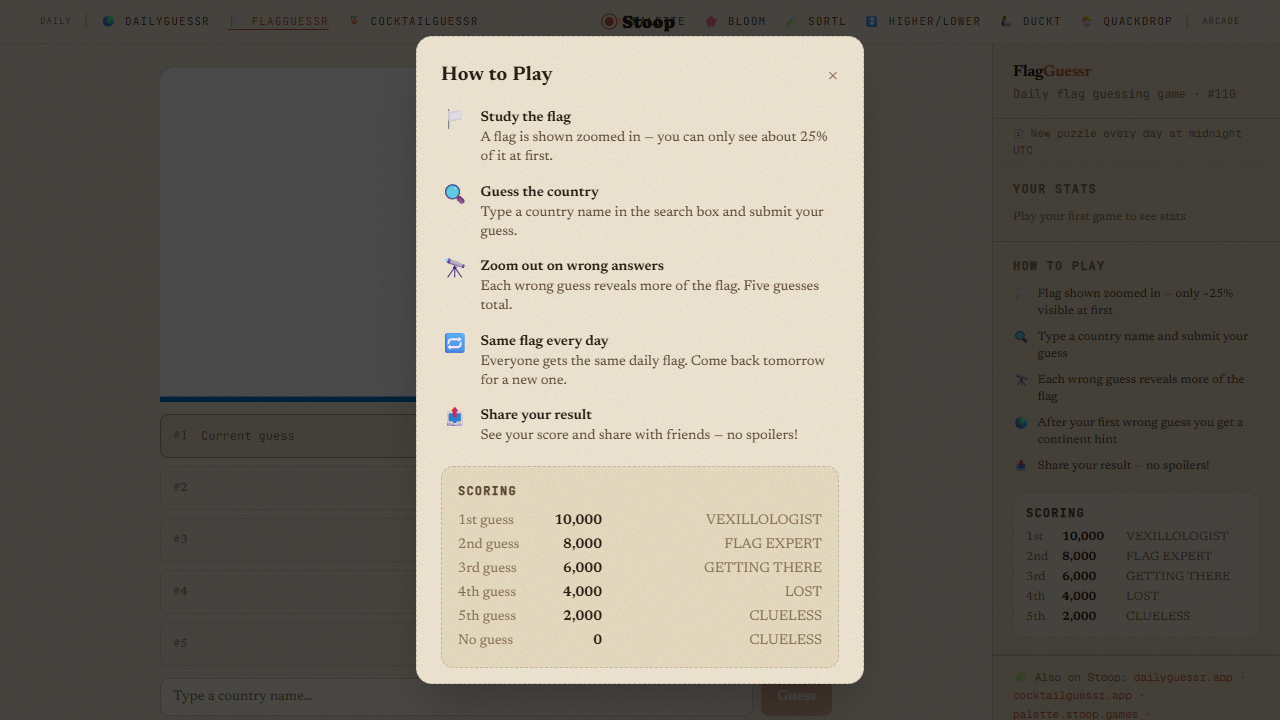Image resolution: width=1280 pixels, height=720 pixels.
Task: Click the 'Daily flag guessing game · #110' subtitle
Action: pyautogui.click(x=1125, y=94)
